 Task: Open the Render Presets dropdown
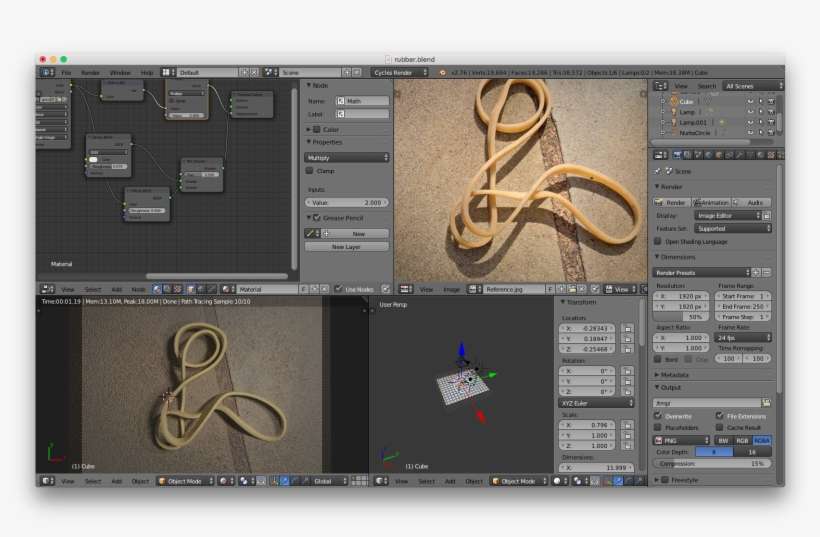tap(701, 272)
